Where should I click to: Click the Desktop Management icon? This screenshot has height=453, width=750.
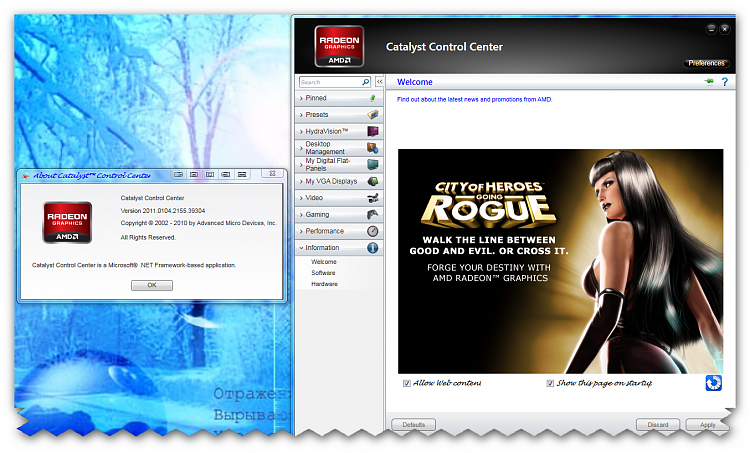[373, 148]
